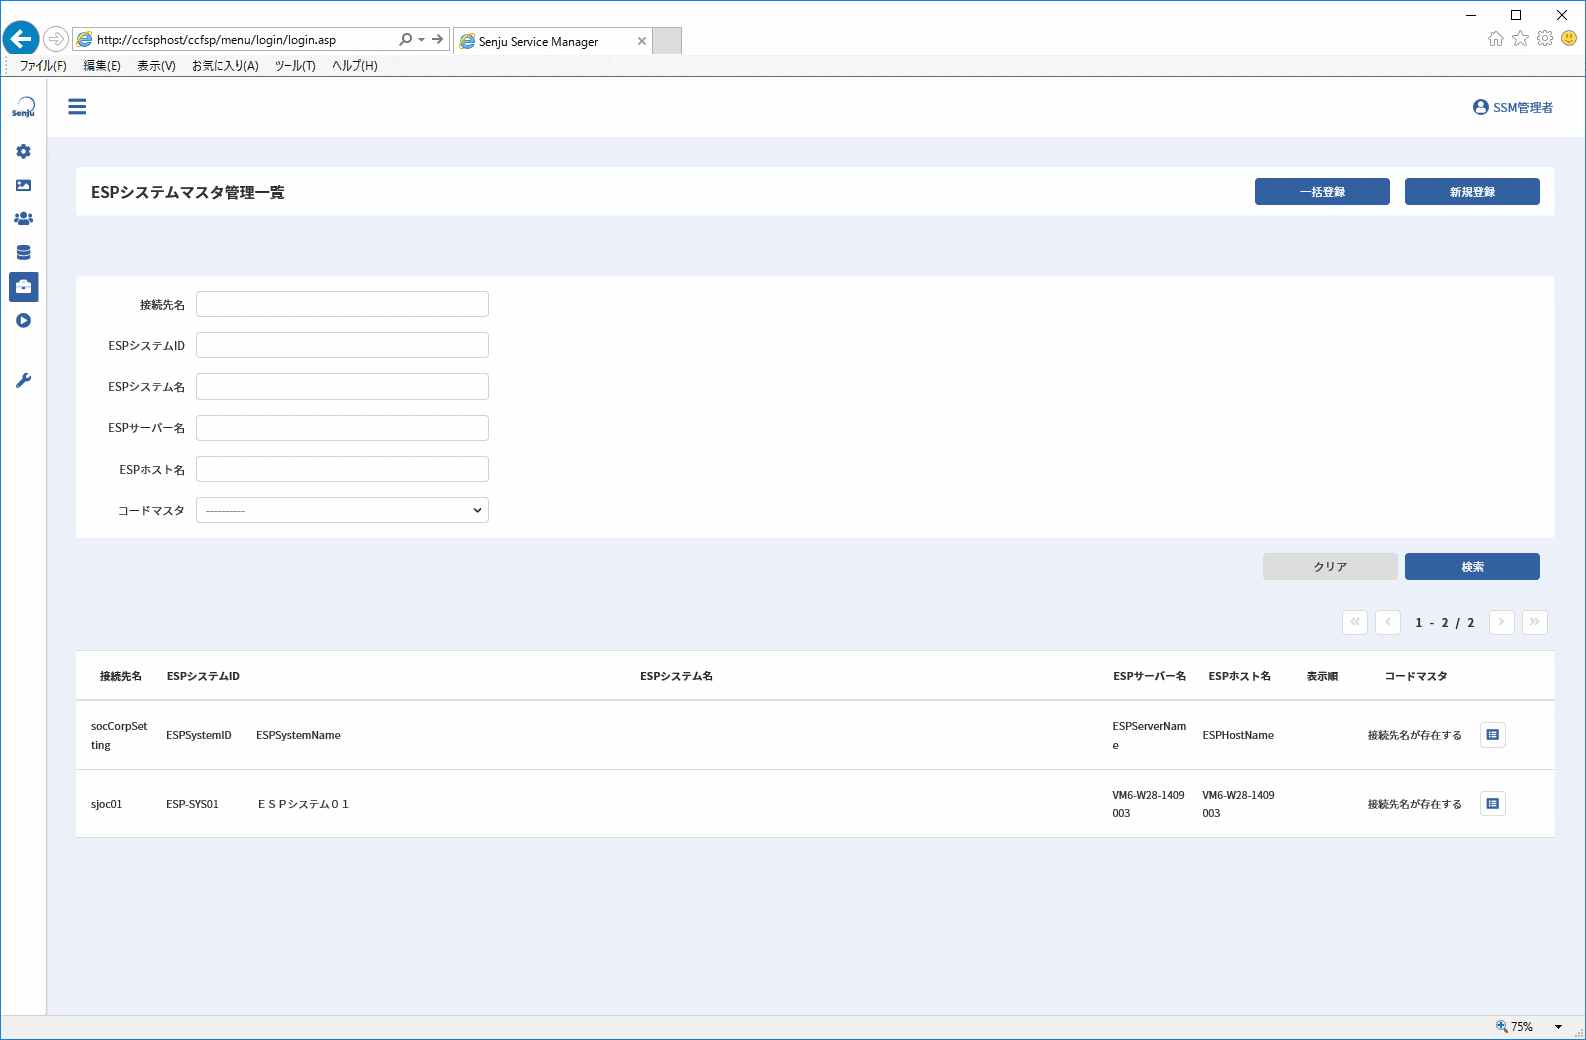Open details icon for sjoc01 row
The height and width of the screenshot is (1040, 1586).
click(x=1493, y=804)
